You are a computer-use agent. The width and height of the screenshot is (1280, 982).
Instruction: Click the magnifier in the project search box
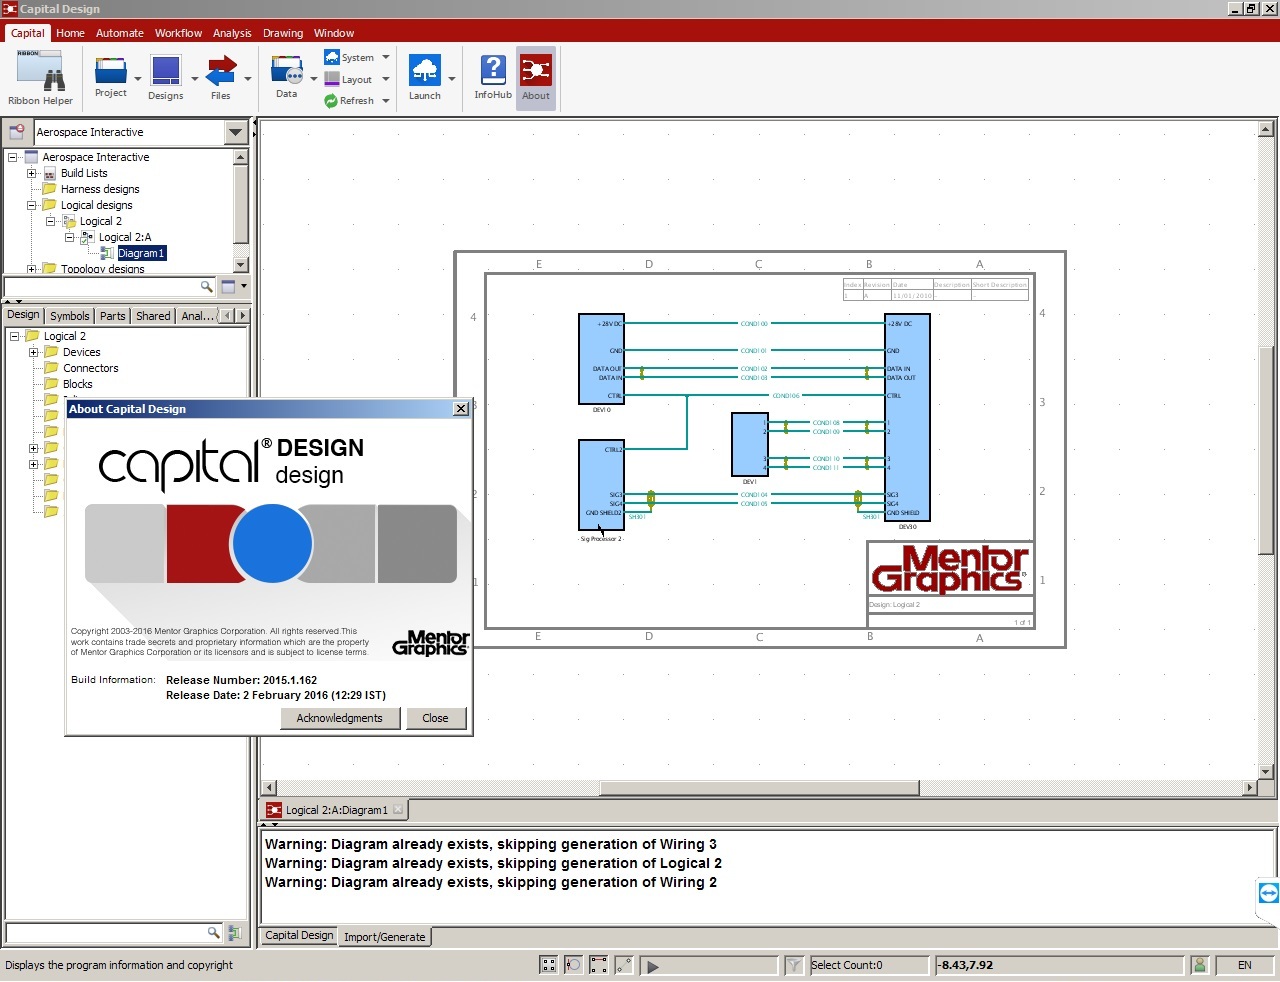206,287
